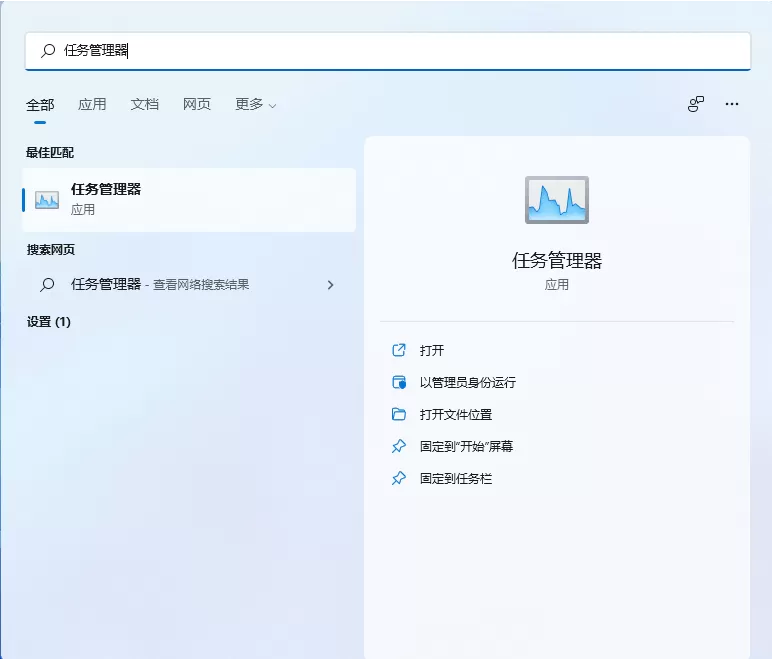This screenshot has height=659, width=772.
Task: Click the folder icon for file location
Action: point(399,414)
